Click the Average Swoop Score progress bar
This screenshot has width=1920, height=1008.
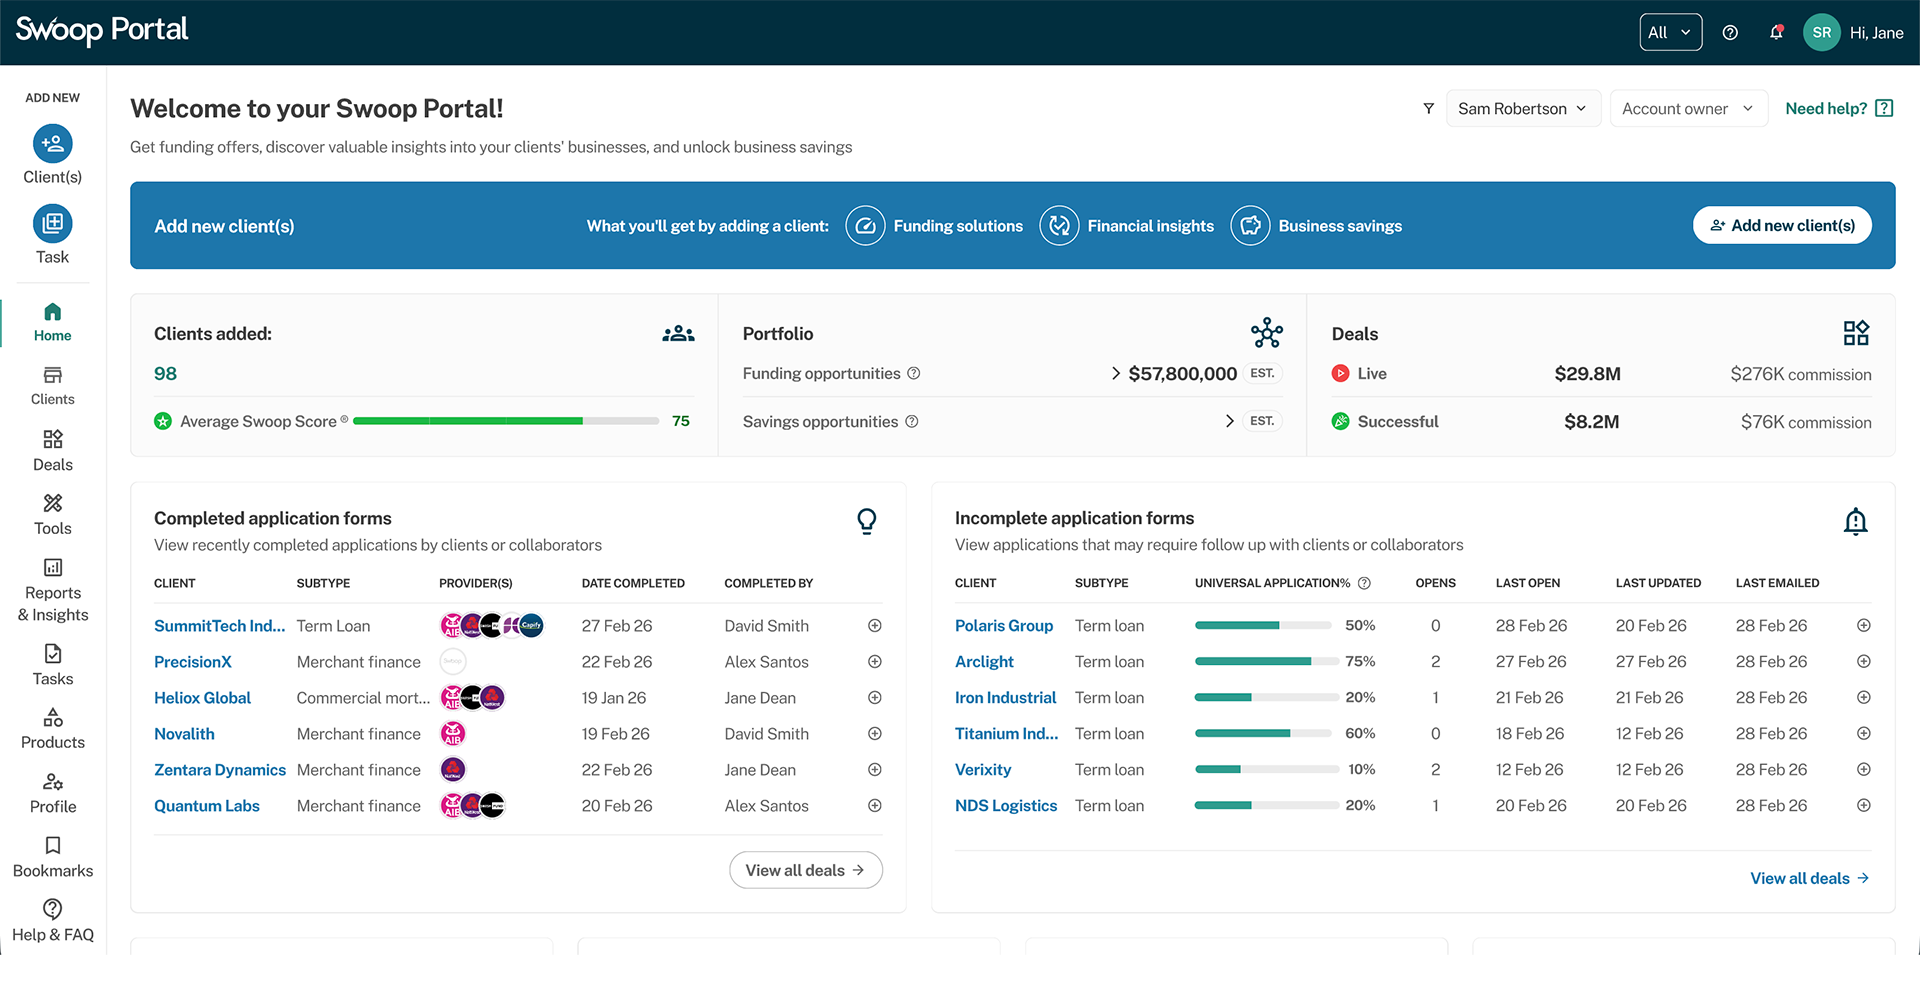pyautogui.click(x=505, y=421)
